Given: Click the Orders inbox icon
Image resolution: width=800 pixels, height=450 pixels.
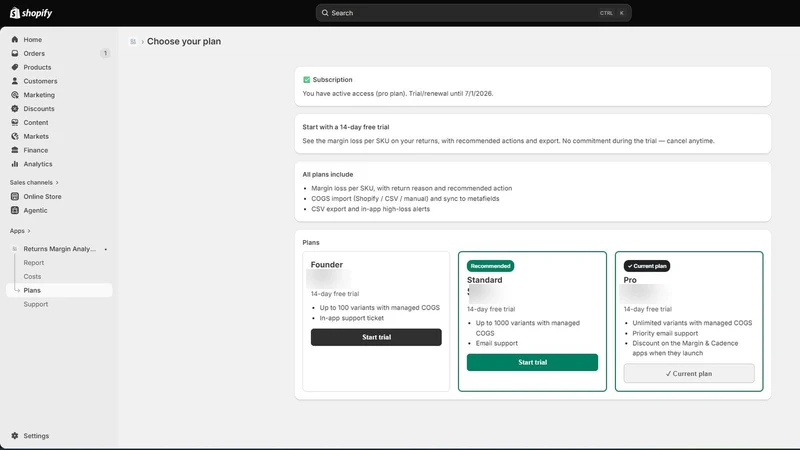Looking at the screenshot, I should 15,53.
